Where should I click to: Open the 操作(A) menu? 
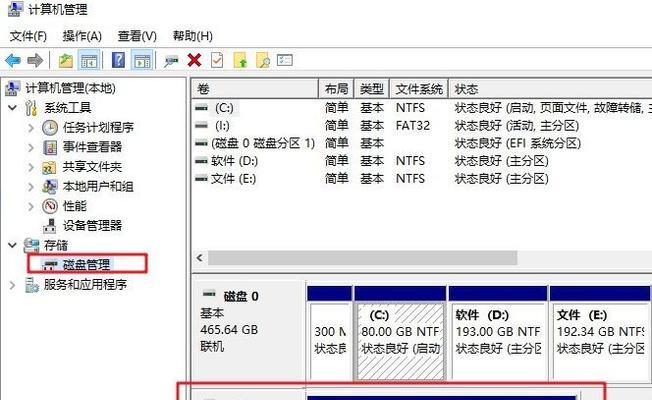point(82,36)
